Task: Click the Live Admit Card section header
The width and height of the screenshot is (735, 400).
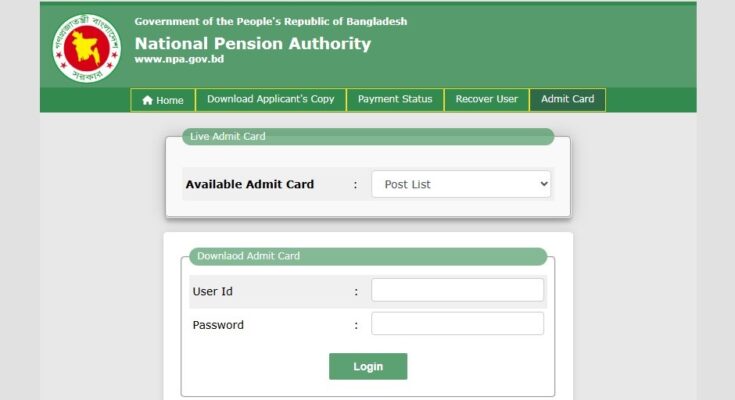Action: pyautogui.click(x=368, y=136)
